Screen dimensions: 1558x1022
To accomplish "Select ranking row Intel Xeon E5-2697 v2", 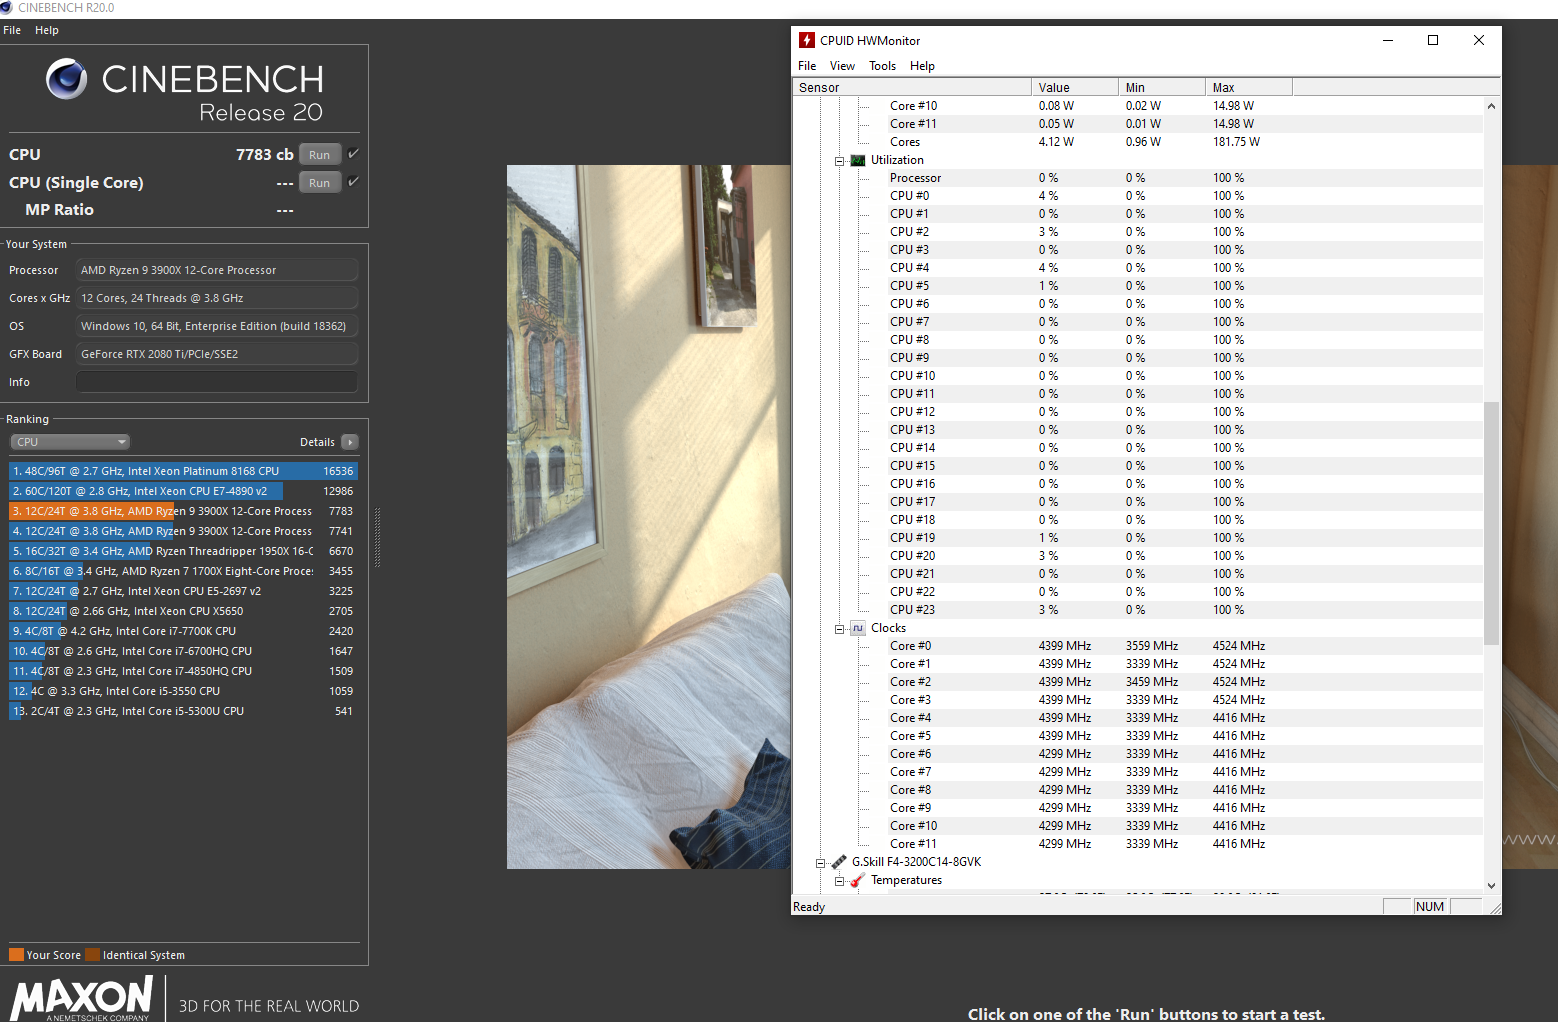I will (184, 591).
